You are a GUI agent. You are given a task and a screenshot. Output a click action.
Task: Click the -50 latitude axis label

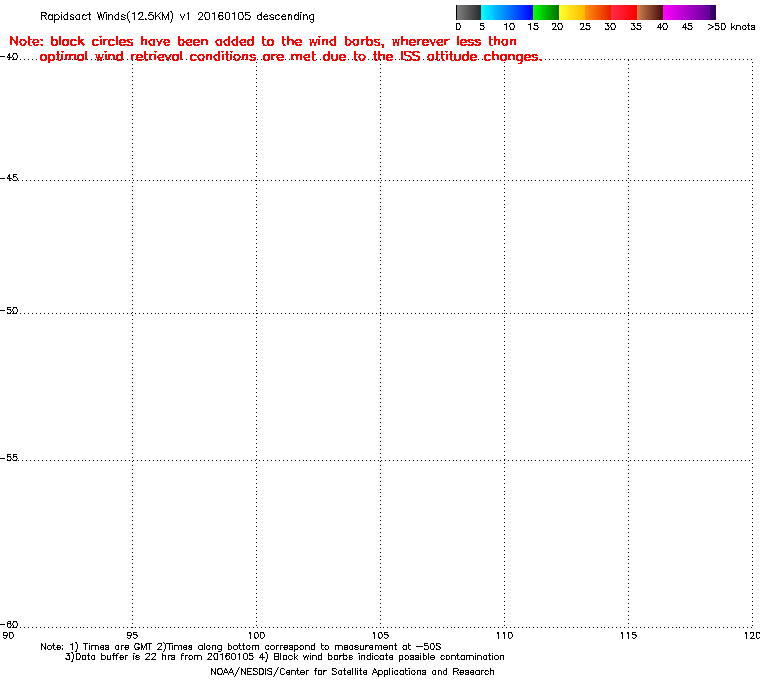pos(9,311)
